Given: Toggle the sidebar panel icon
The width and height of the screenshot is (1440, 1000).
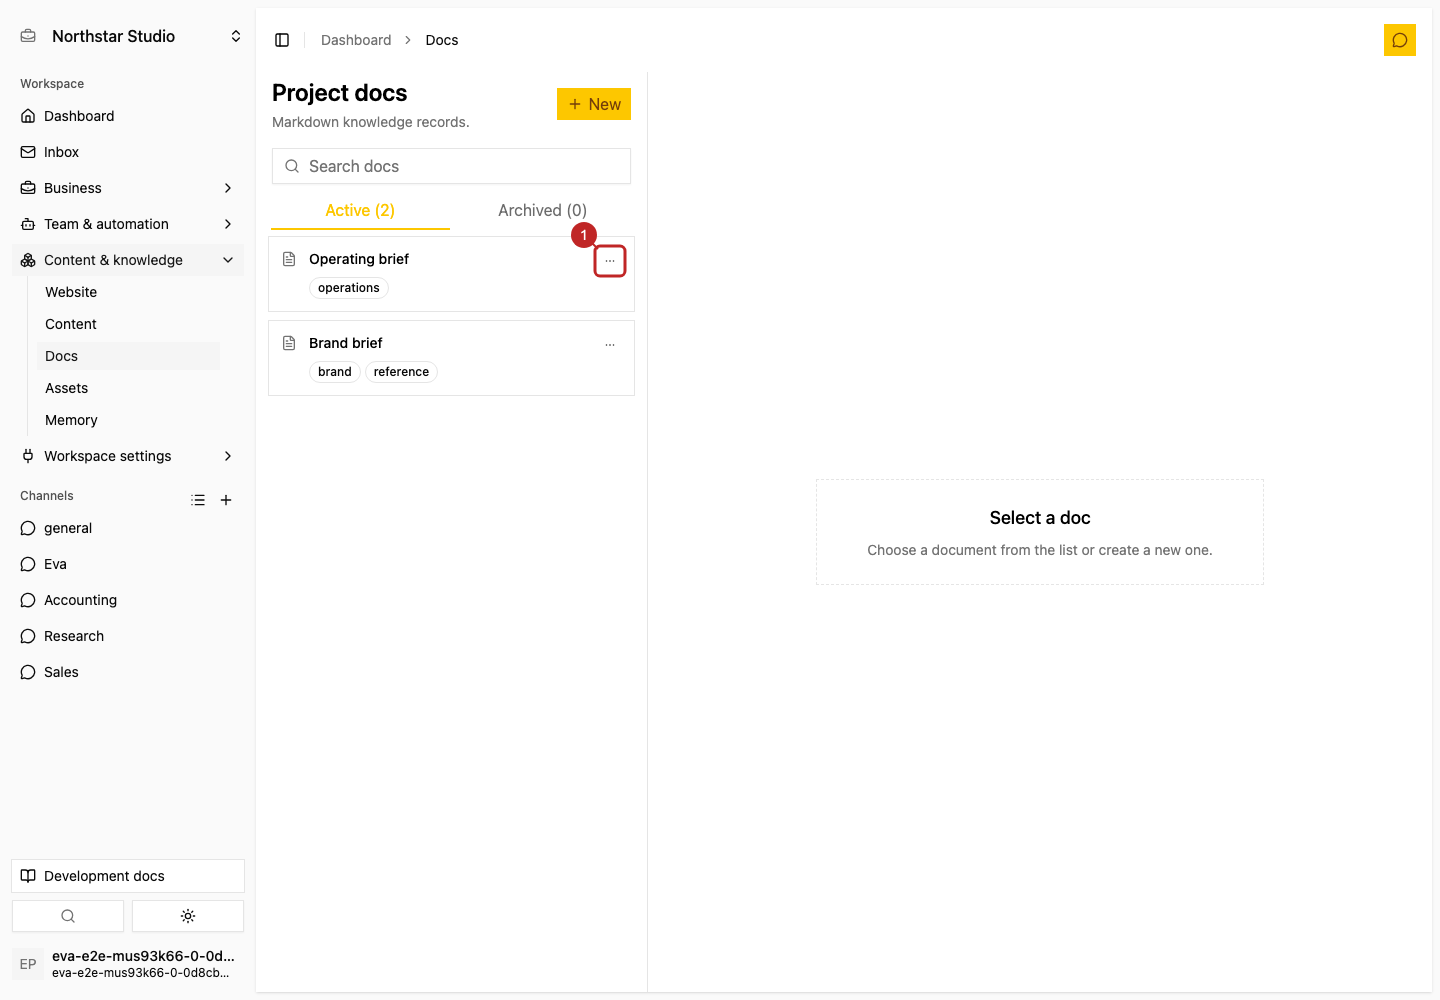Looking at the screenshot, I should pyautogui.click(x=282, y=40).
